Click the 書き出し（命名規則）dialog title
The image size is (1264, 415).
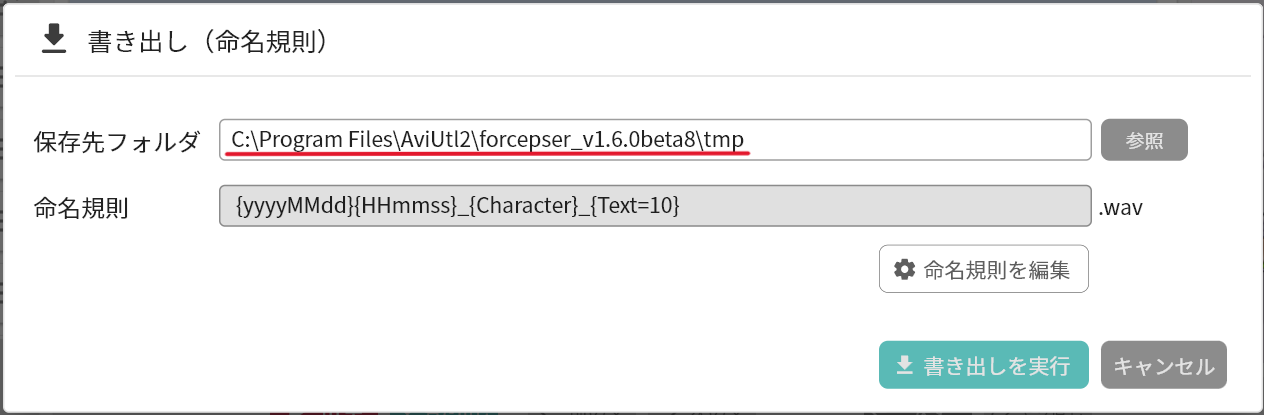(208, 41)
